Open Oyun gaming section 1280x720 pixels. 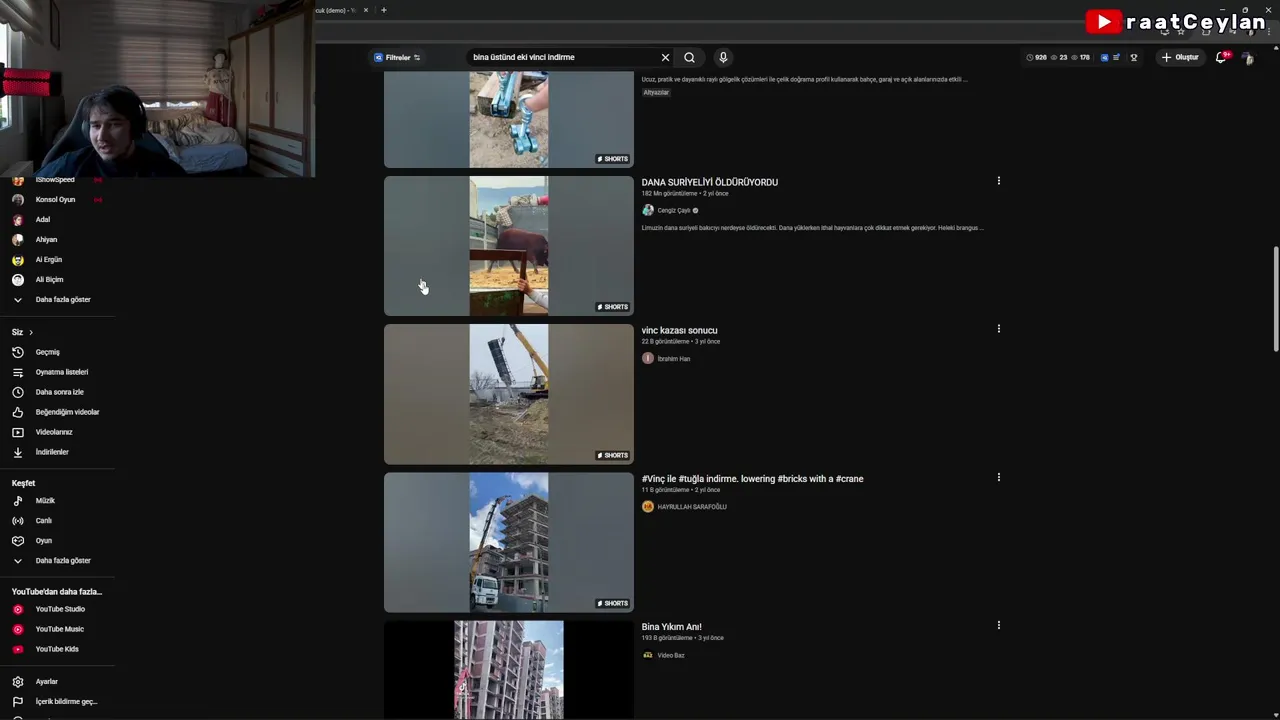(43, 541)
